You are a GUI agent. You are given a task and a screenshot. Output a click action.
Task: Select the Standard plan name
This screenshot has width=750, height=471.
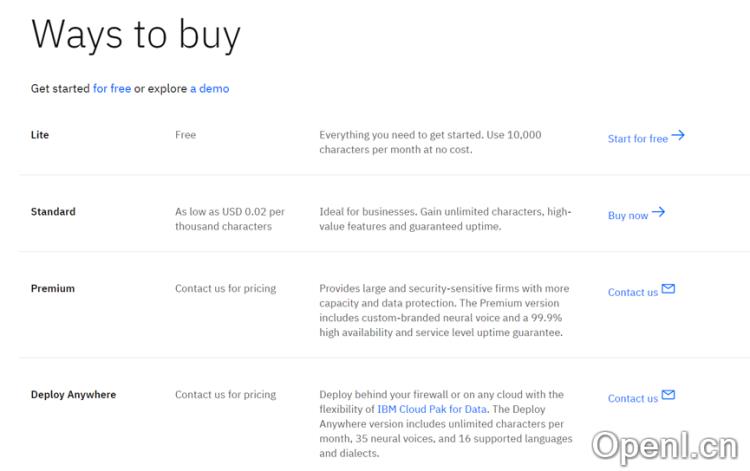pyautogui.click(x=53, y=212)
